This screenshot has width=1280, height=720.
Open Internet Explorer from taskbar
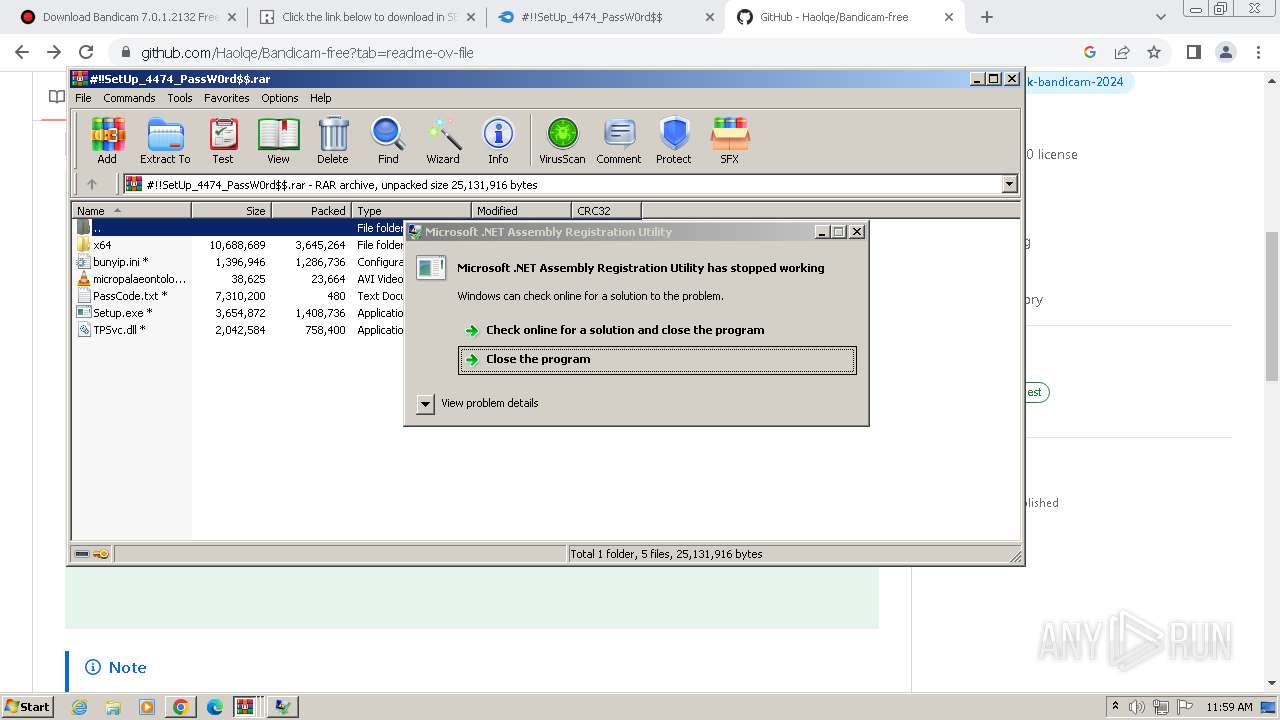[x=79, y=707]
